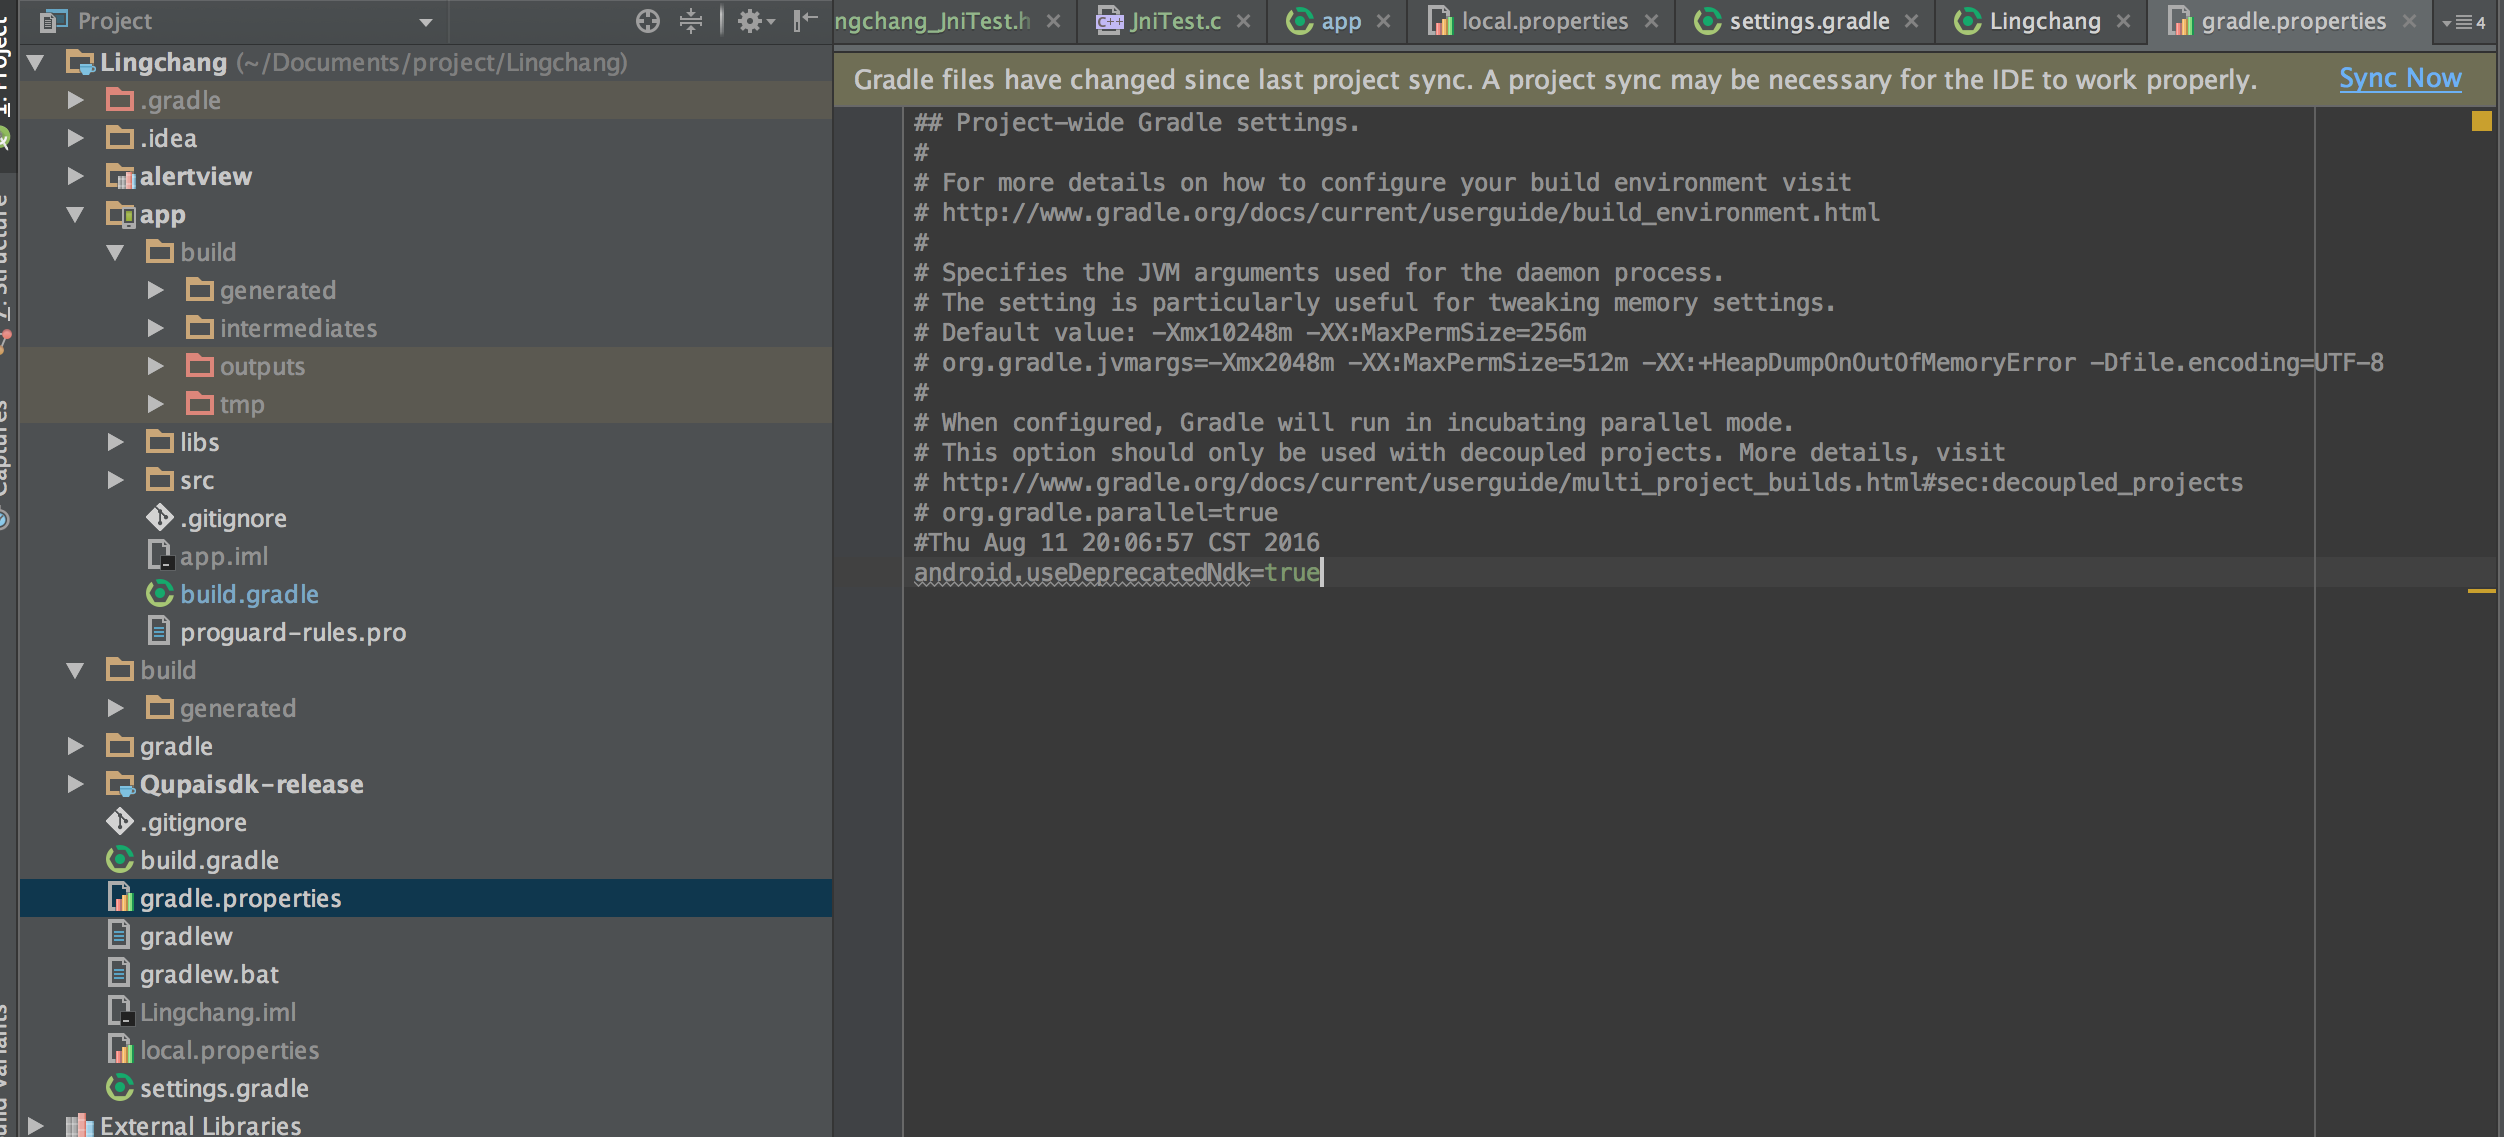2504x1137 pixels.
Task: Click the Sync Now link
Action: [2400, 78]
